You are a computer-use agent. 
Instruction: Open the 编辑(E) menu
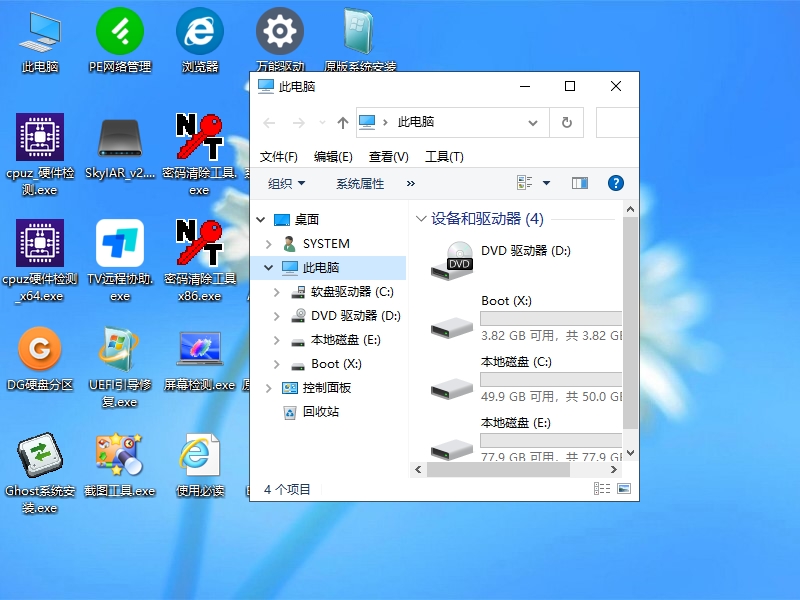point(333,157)
